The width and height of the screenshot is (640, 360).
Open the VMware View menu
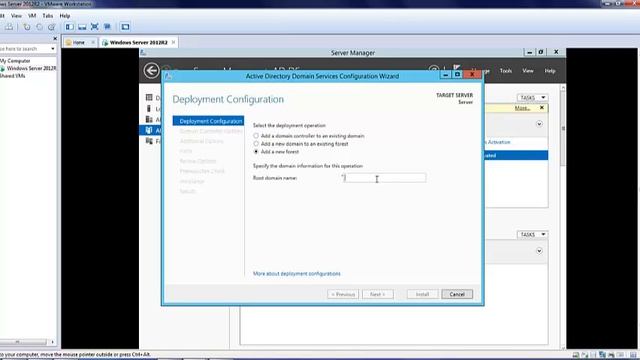[16, 16]
